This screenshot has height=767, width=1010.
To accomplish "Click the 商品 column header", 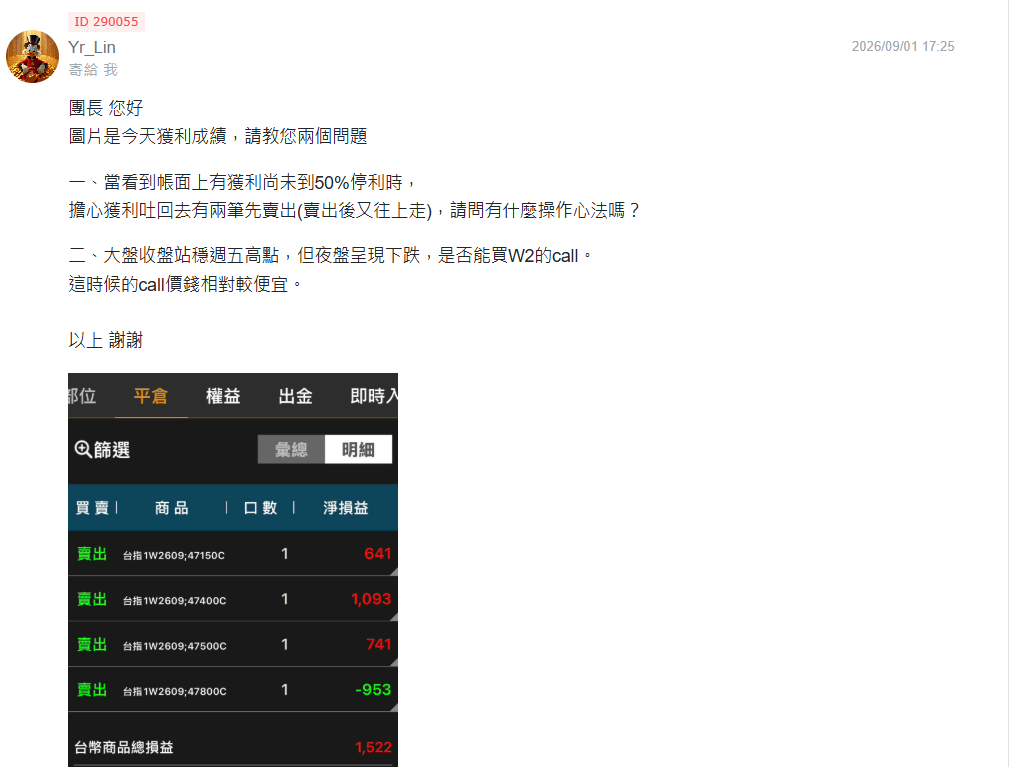I will (x=172, y=507).
